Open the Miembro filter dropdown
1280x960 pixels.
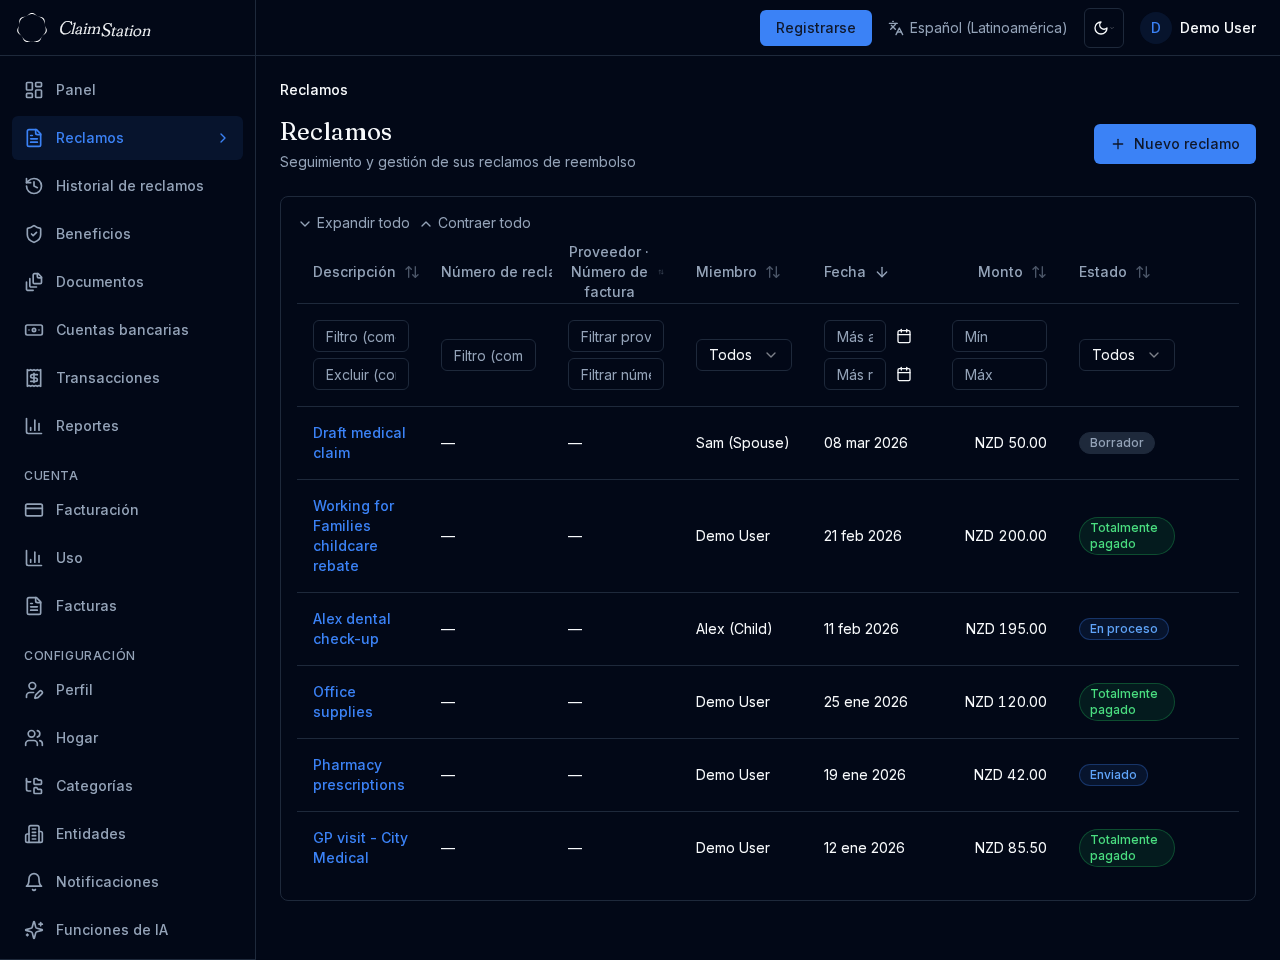pos(743,355)
